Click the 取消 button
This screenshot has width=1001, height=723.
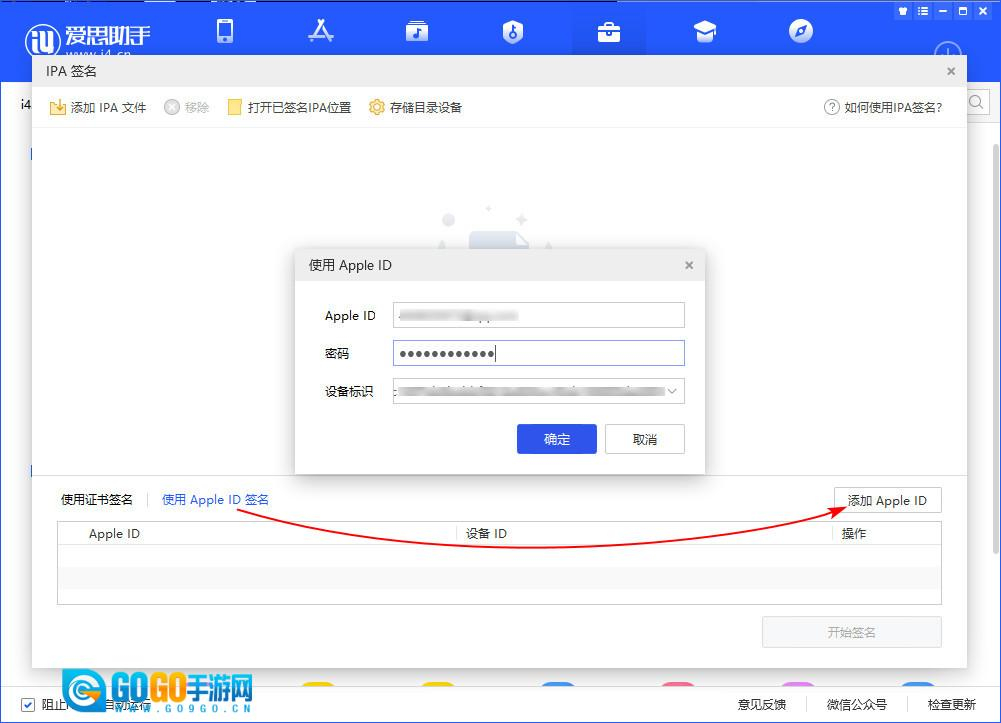point(645,439)
